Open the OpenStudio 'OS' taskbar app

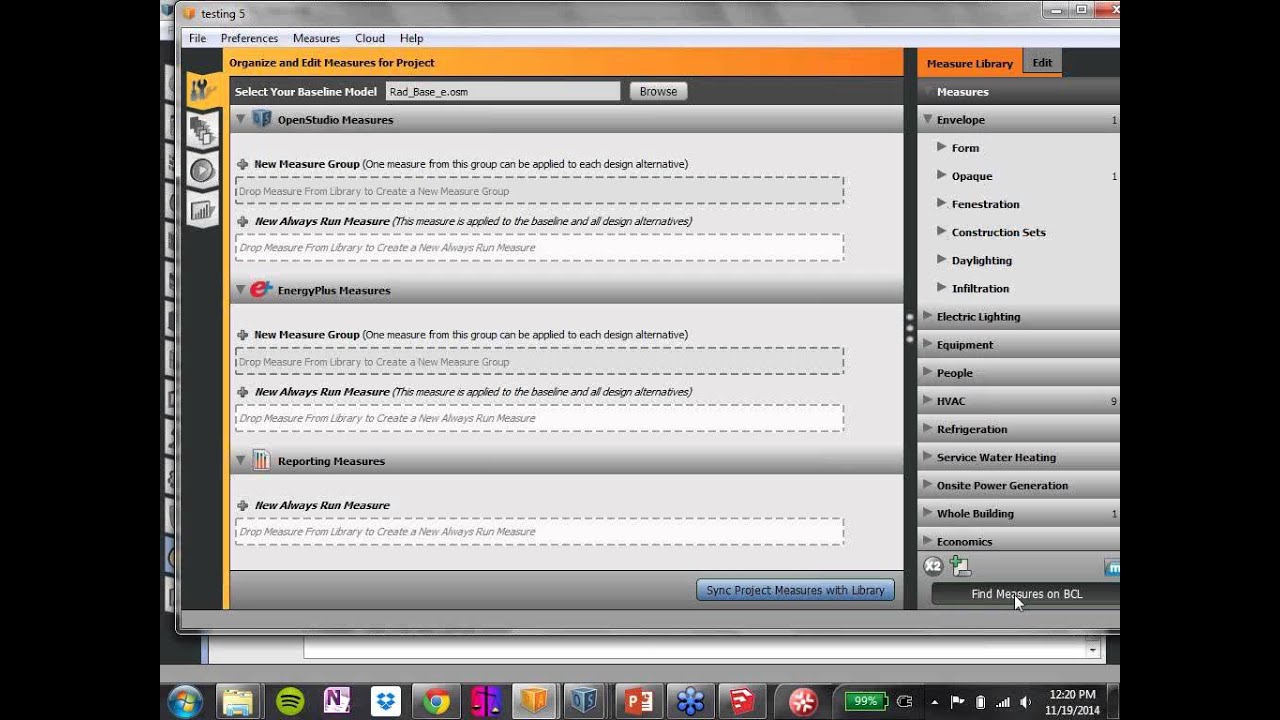[x=585, y=702]
